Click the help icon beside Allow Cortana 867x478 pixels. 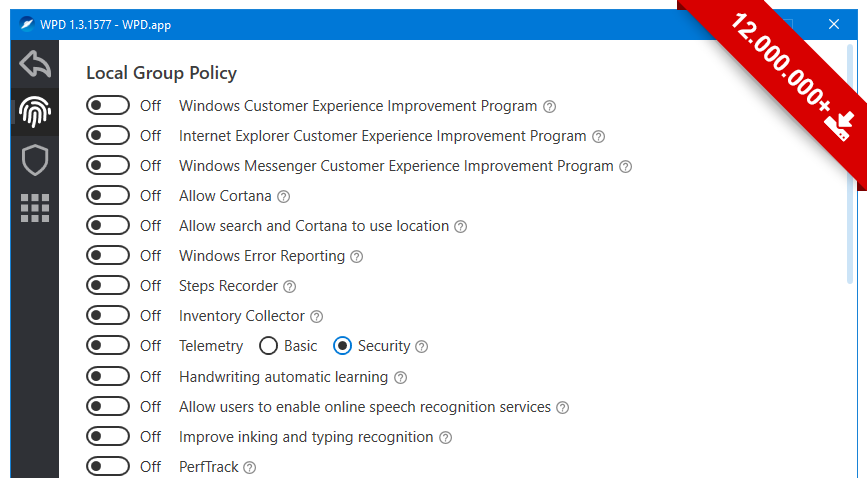coord(283,197)
